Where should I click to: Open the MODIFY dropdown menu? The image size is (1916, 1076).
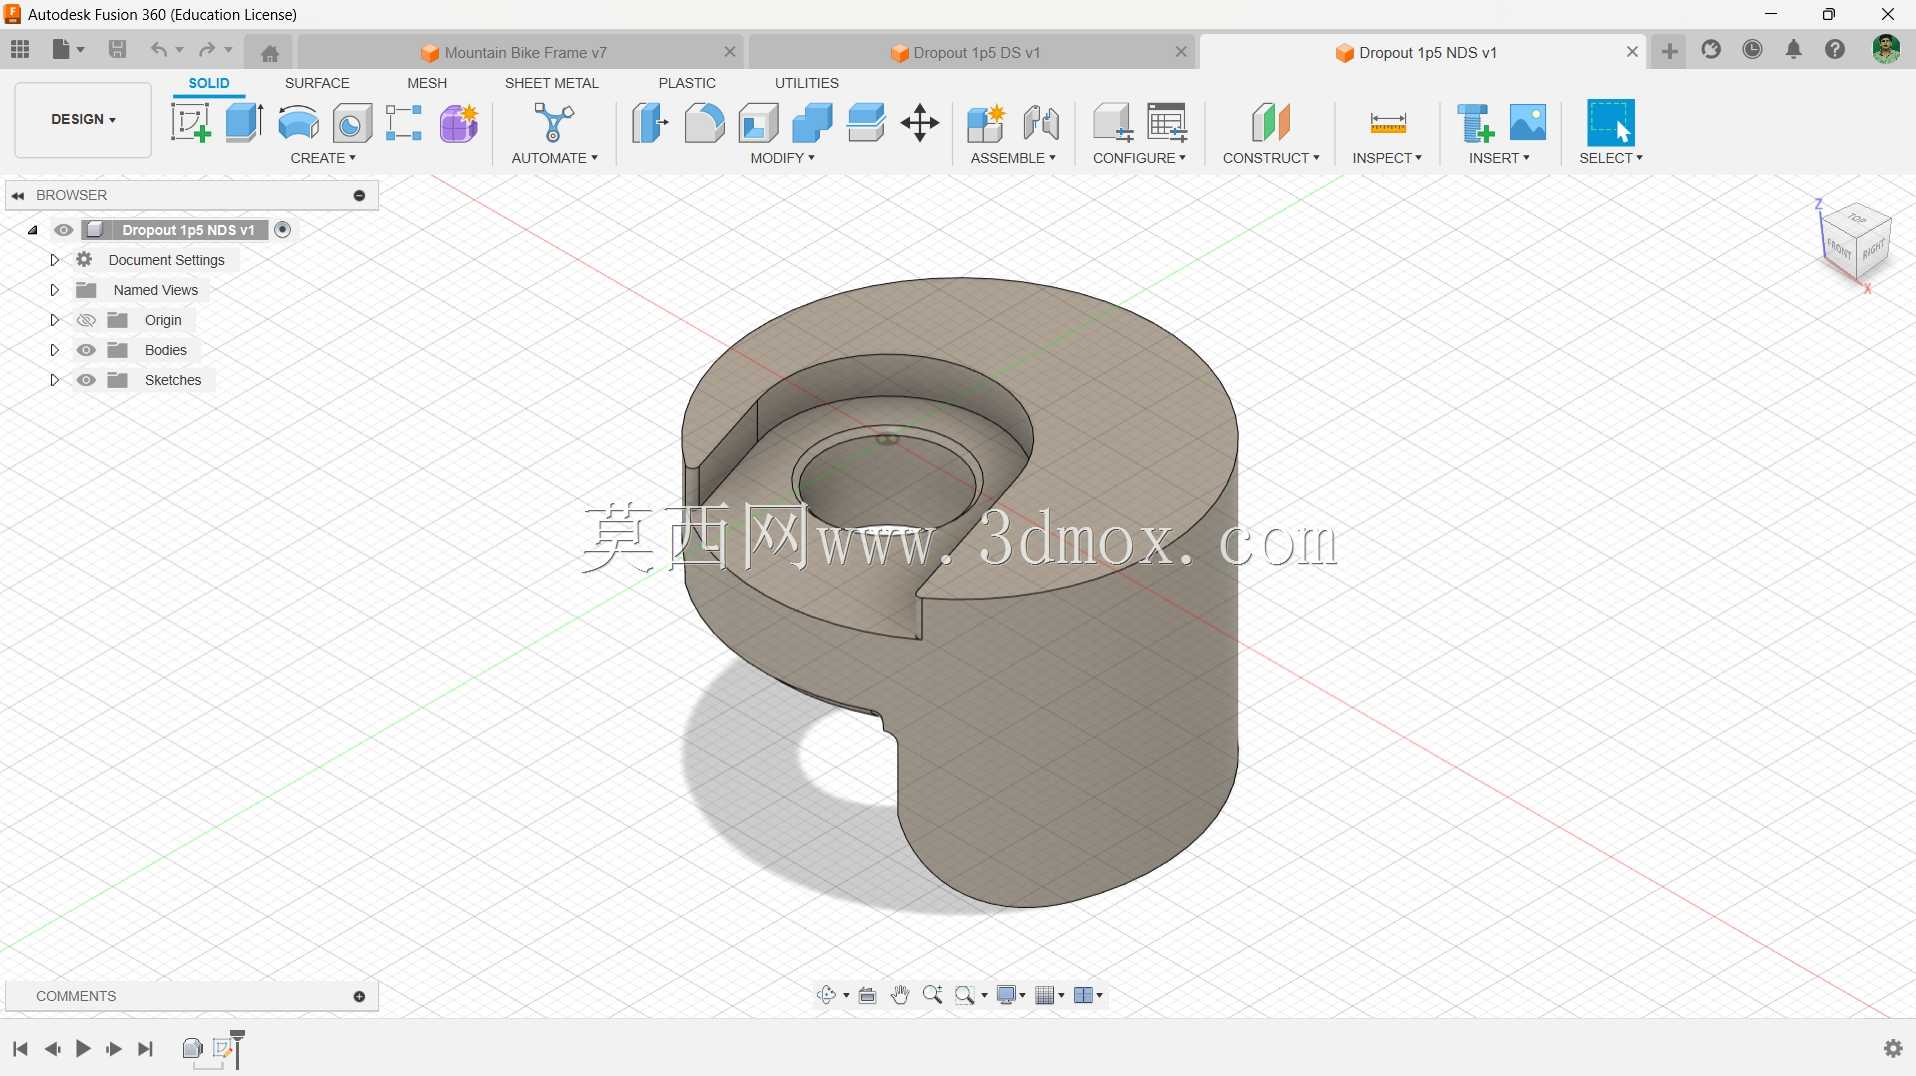pos(783,158)
